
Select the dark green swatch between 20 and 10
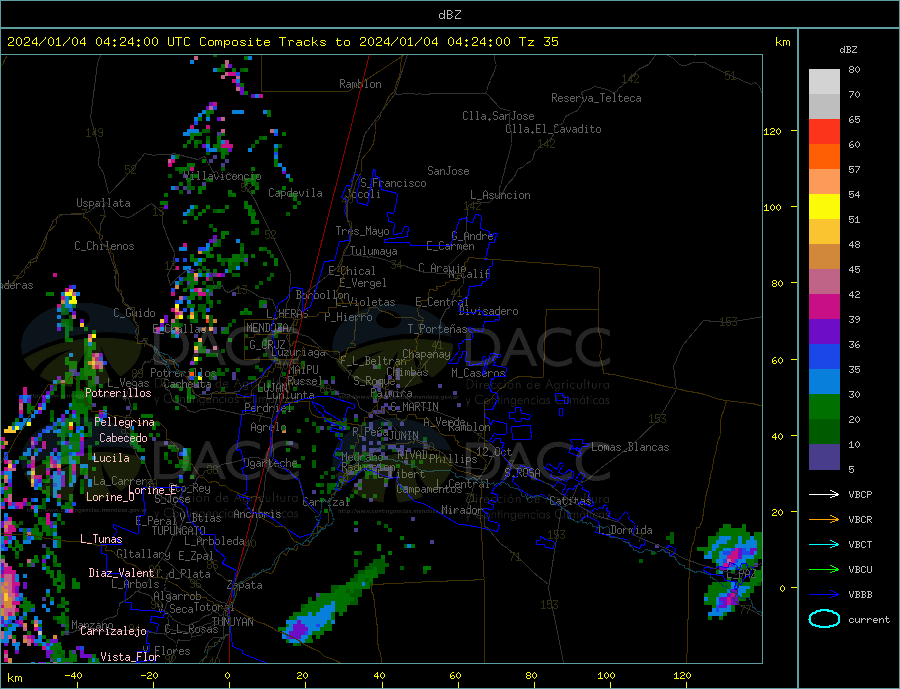(x=824, y=432)
